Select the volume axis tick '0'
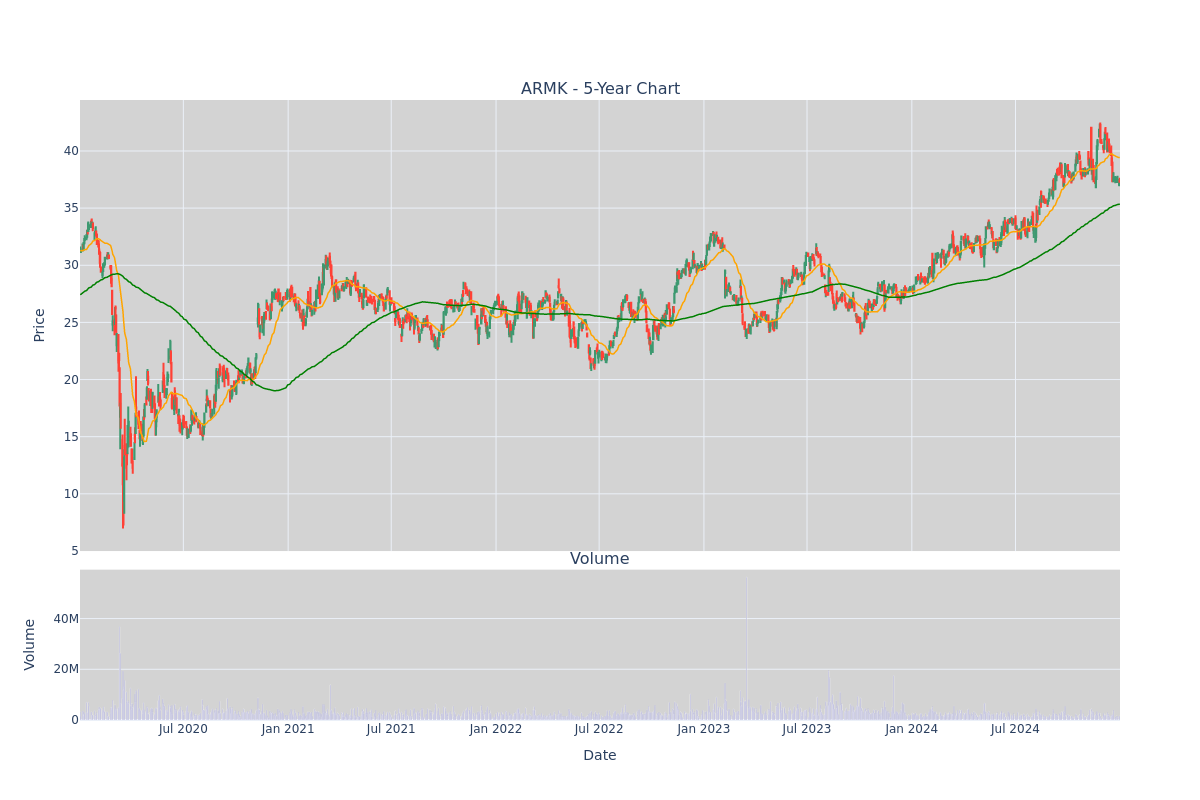The width and height of the screenshot is (1200, 800). pyautogui.click(x=75, y=720)
